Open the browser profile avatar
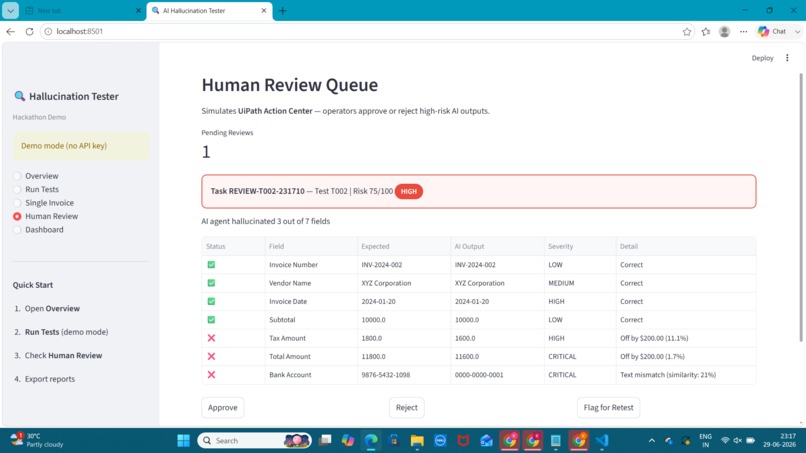The width and height of the screenshot is (806, 453). pyautogui.click(x=724, y=31)
